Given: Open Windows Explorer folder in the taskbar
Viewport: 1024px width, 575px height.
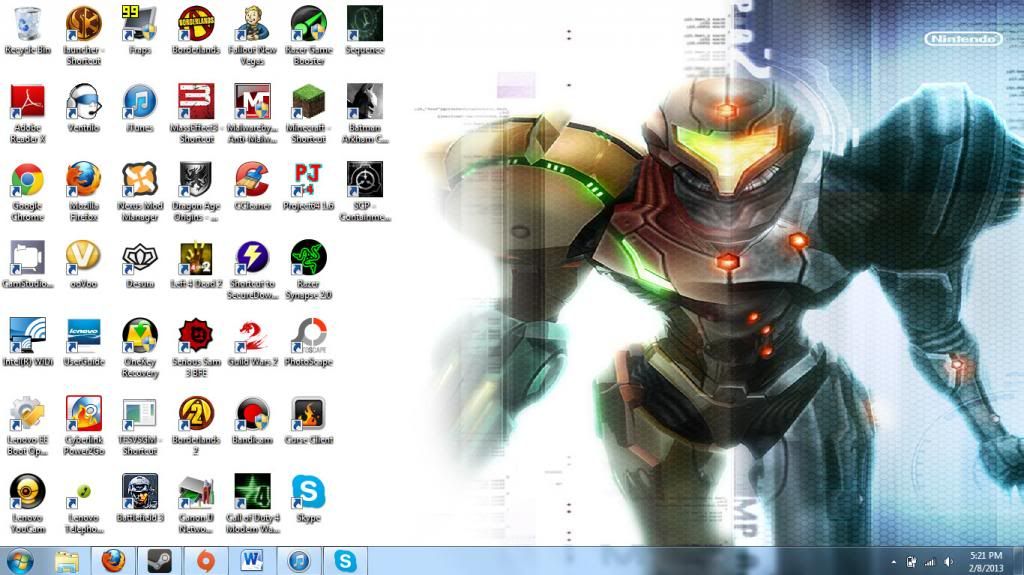Looking at the screenshot, I should (x=67, y=561).
